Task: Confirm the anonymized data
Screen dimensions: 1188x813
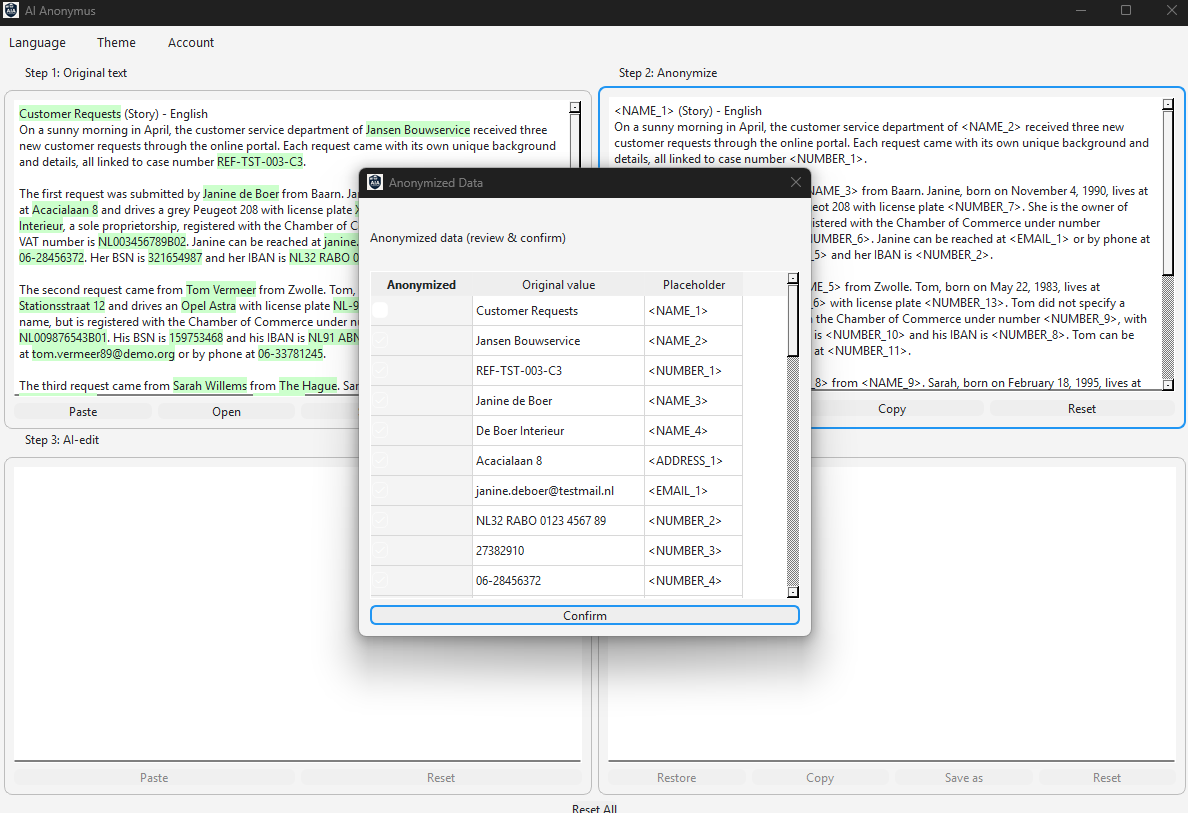Action: (x=585, y=615)
